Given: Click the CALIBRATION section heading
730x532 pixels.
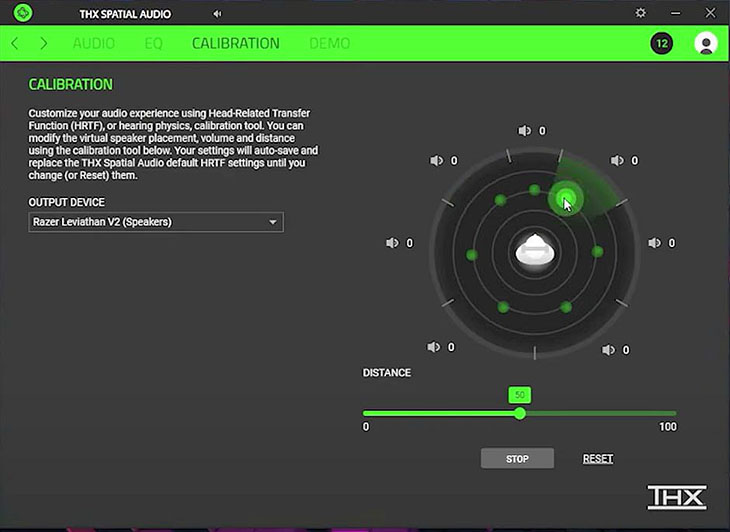Looking at the screenshot, I should (71, 85).
